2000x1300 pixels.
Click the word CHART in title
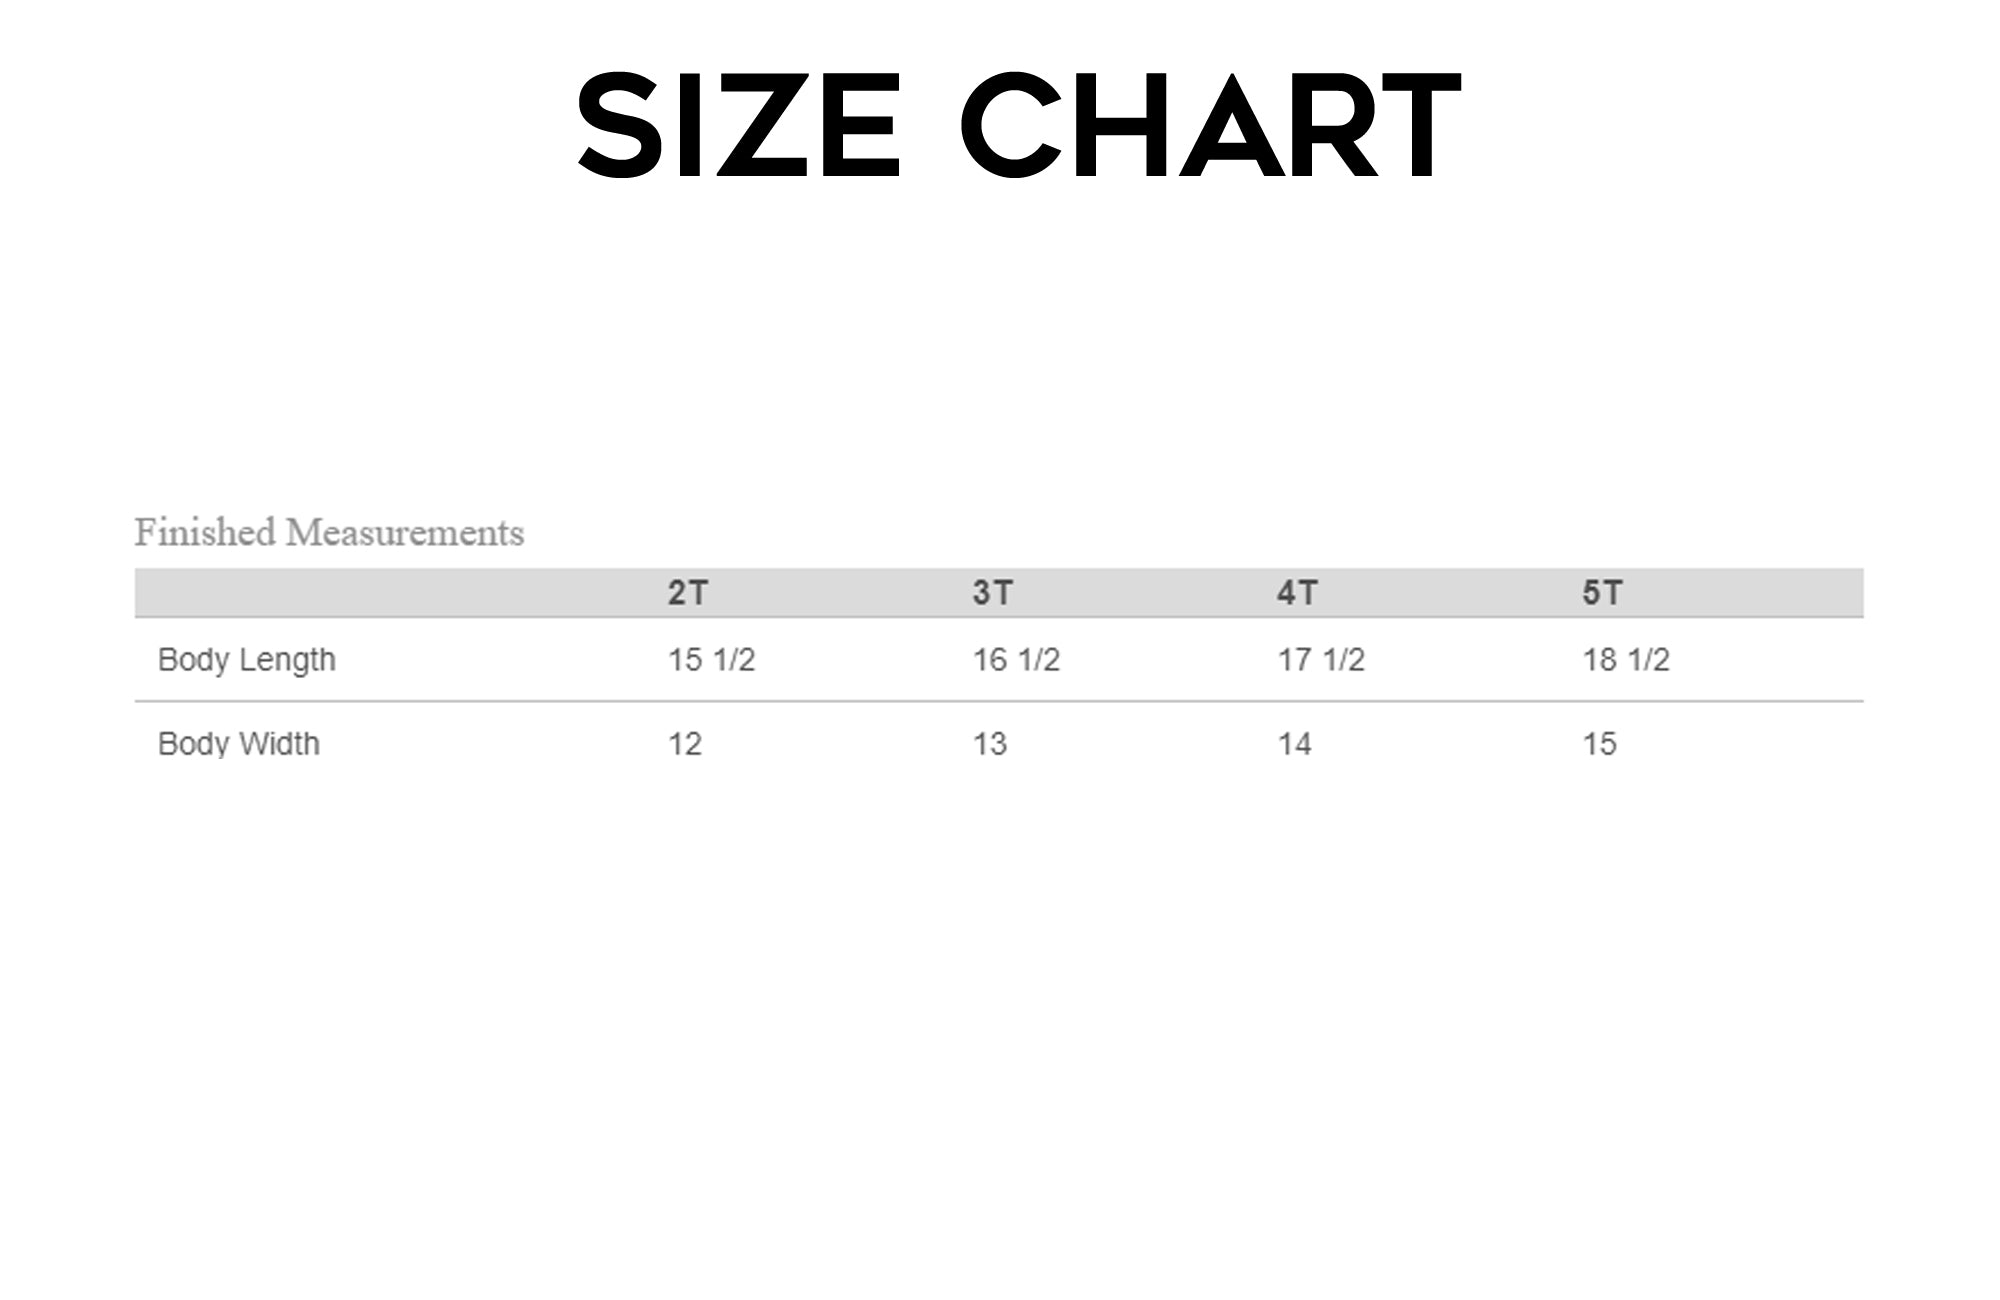pyautogui.click(x=1211, y=126)
